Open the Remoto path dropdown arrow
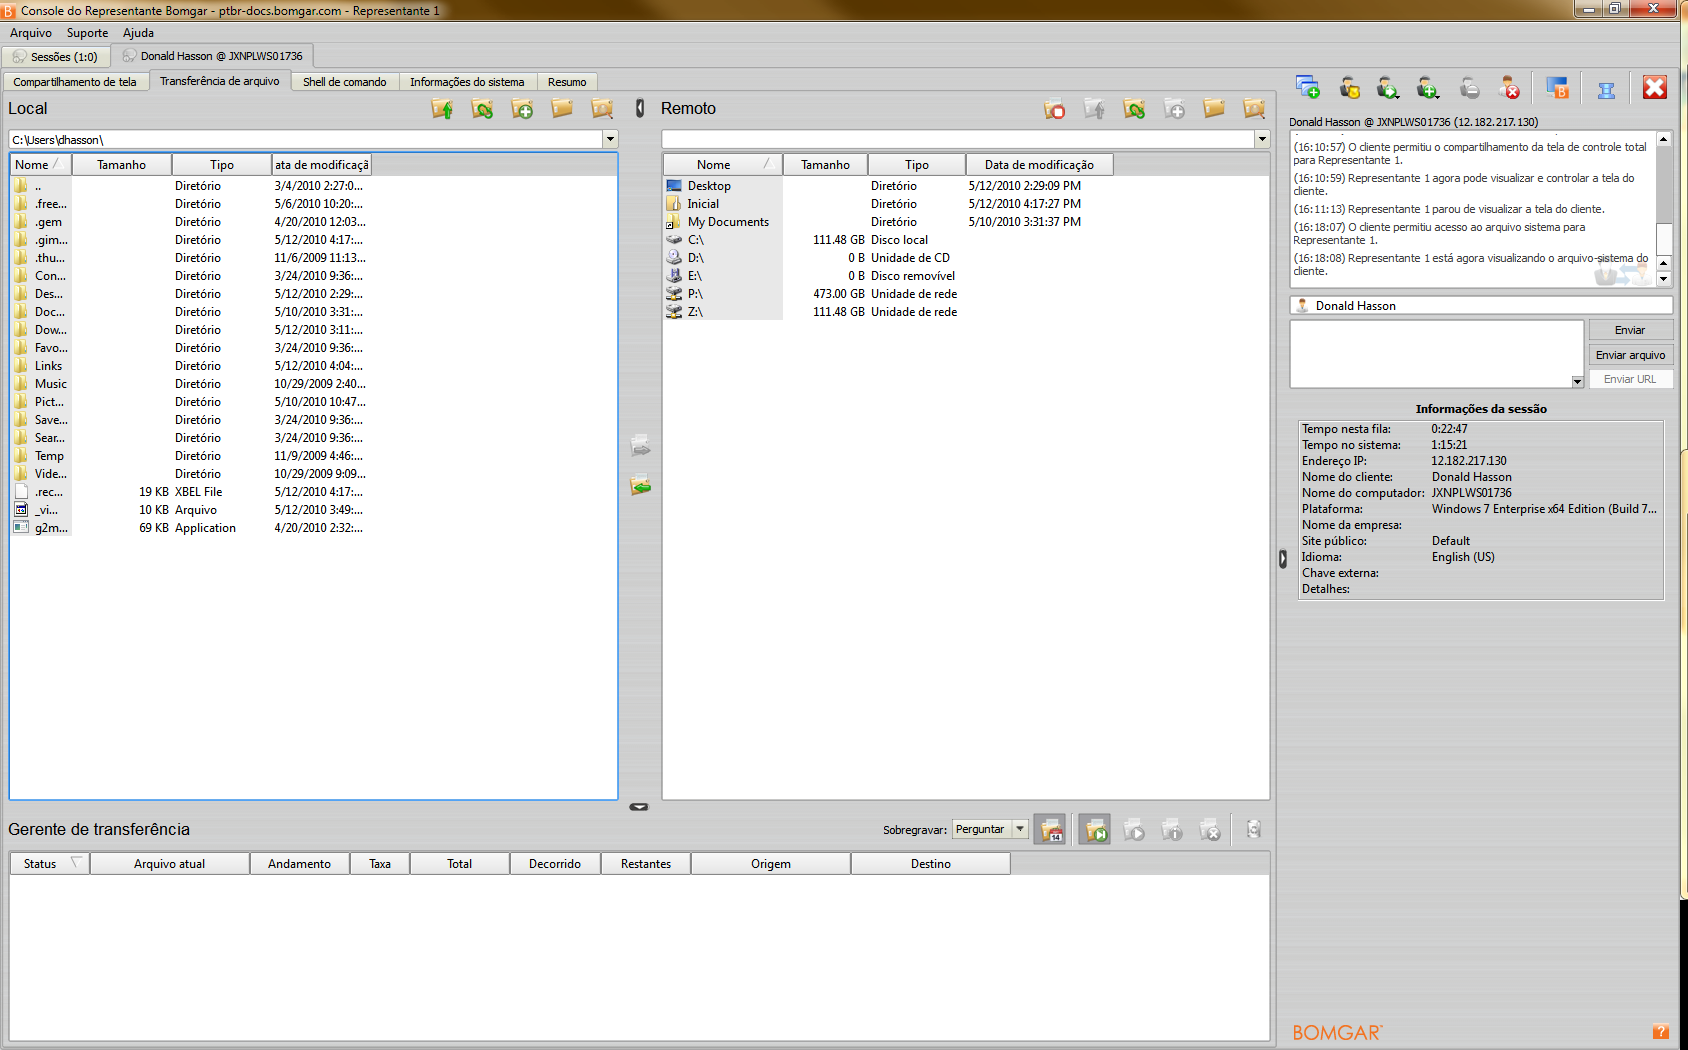The image size is (1688, 1050). (1262, 139)
